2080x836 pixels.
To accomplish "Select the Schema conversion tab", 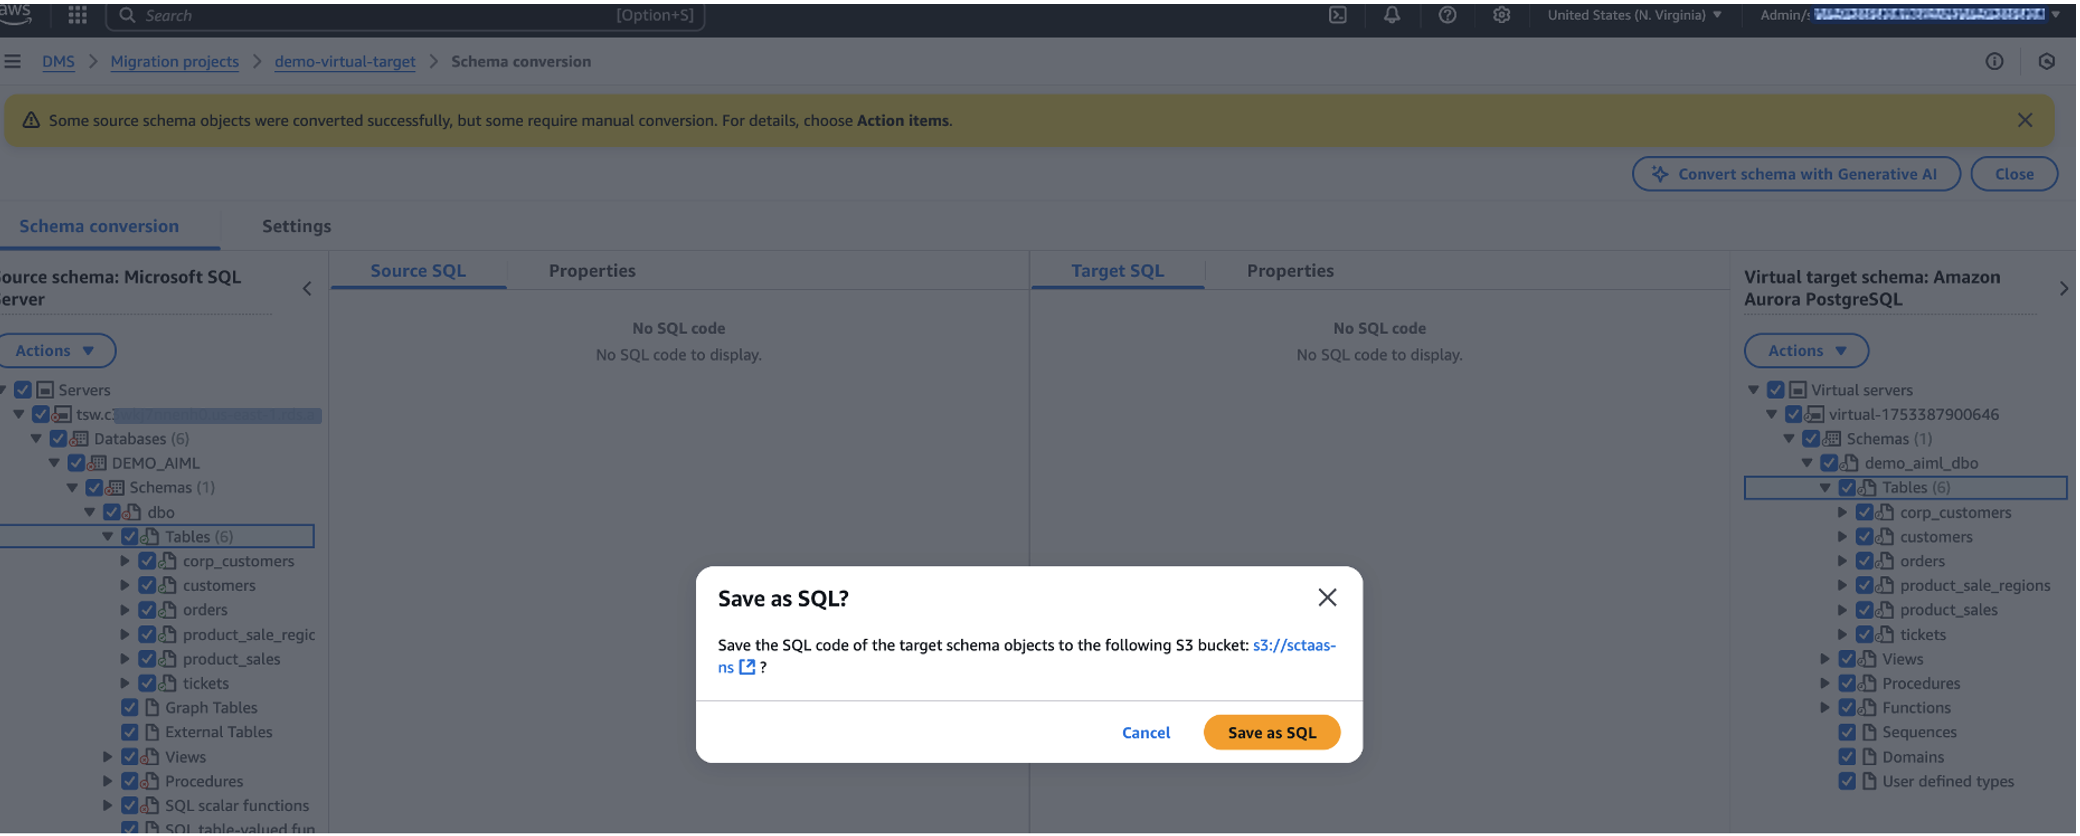I will [99, 226].
